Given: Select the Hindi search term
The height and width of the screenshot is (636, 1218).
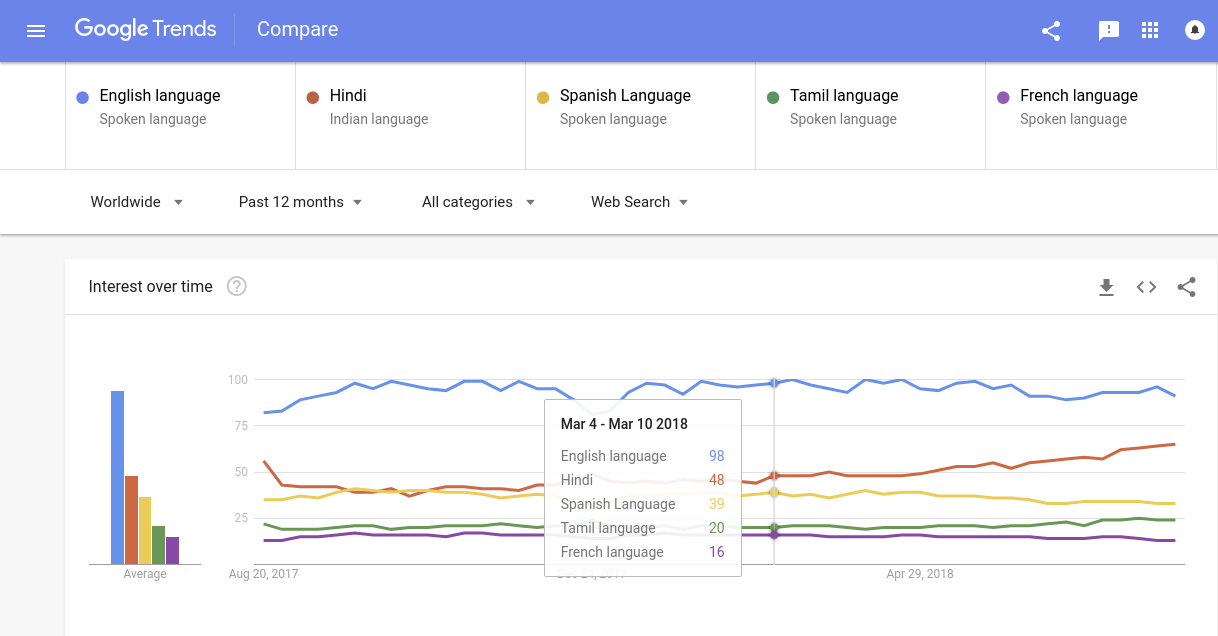Looking at the screenshot, I should [348, 96].
